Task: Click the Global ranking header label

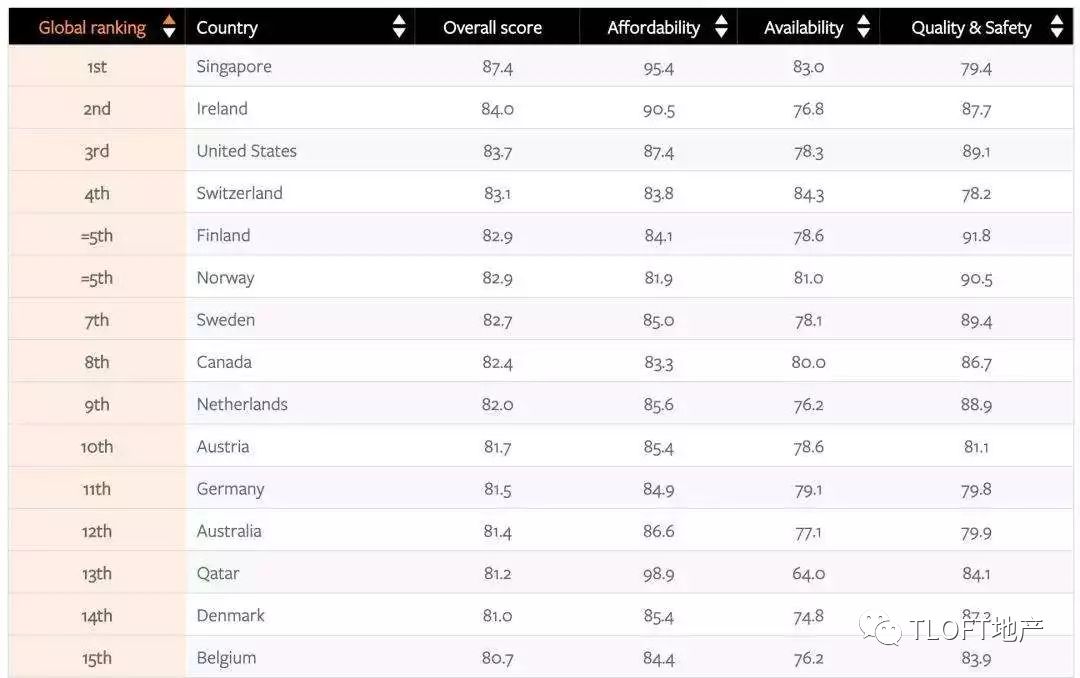Action: coord(92,28)
